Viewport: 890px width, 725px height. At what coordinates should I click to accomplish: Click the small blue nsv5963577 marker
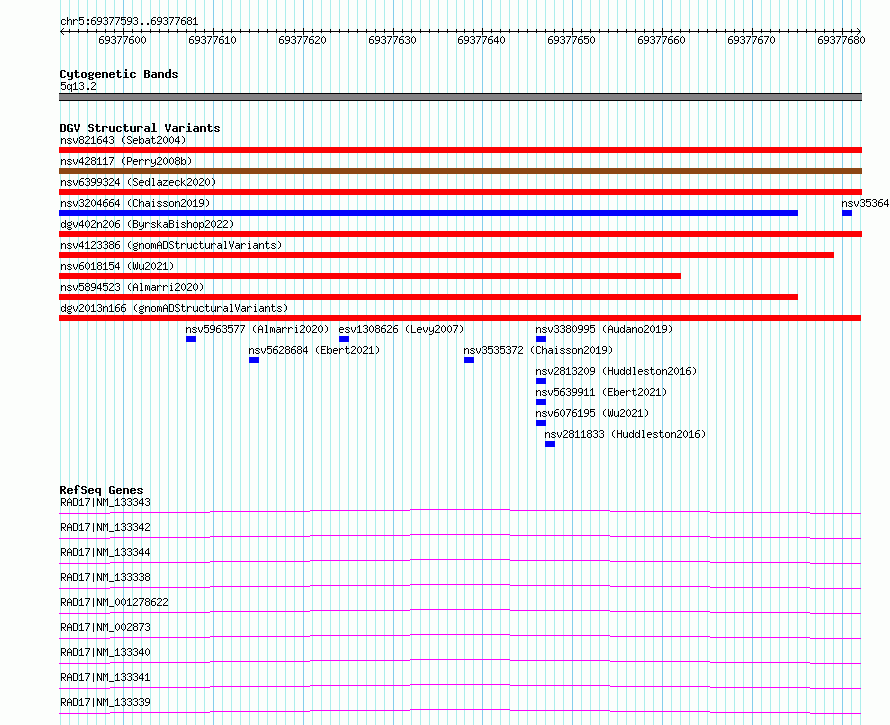click(x=191, y=339)
